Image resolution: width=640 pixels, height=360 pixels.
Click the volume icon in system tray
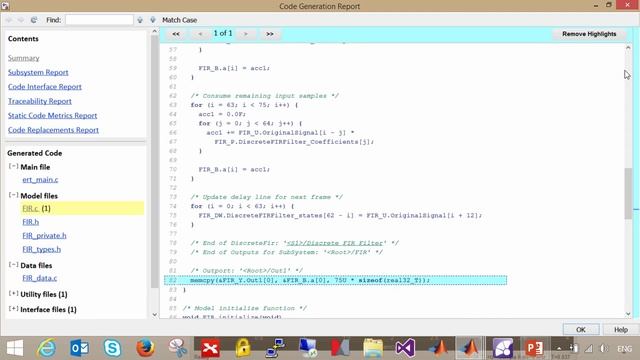(x=603, y=349)
